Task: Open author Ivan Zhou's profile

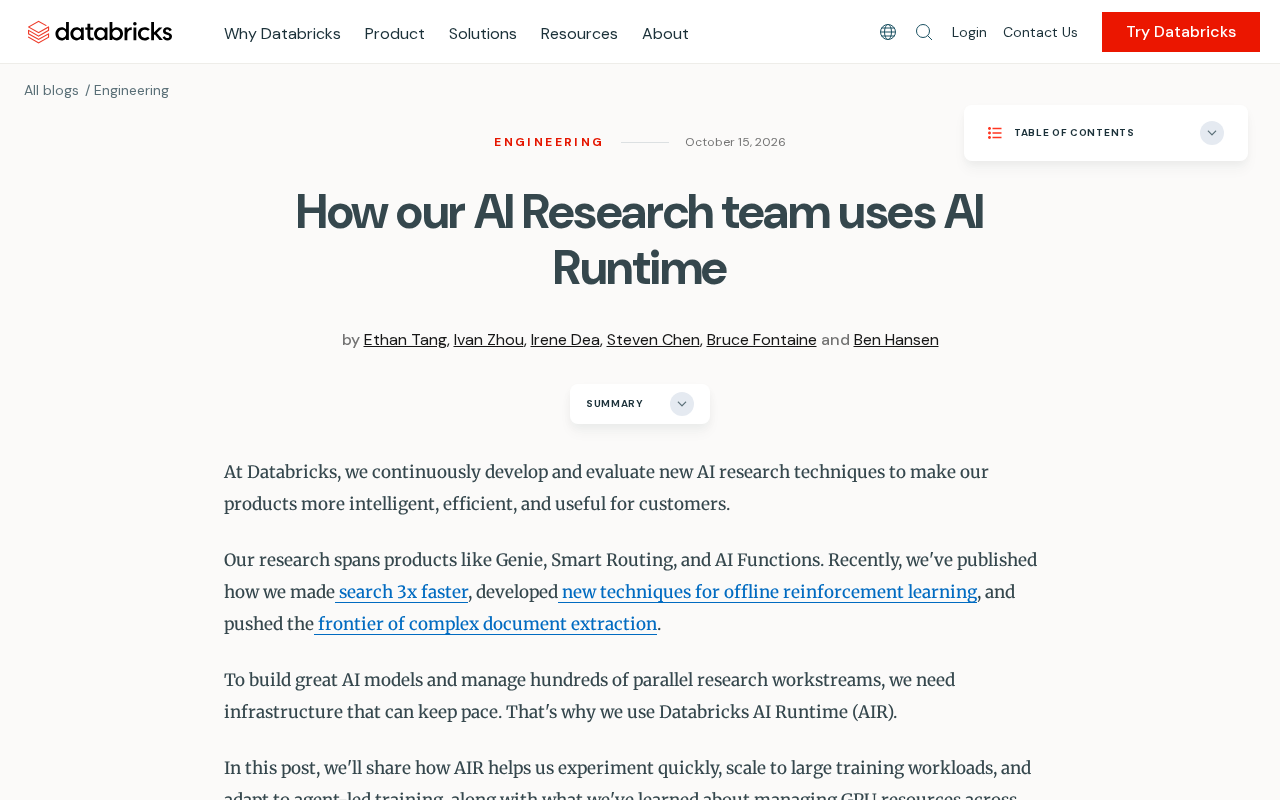Action: 489,340
